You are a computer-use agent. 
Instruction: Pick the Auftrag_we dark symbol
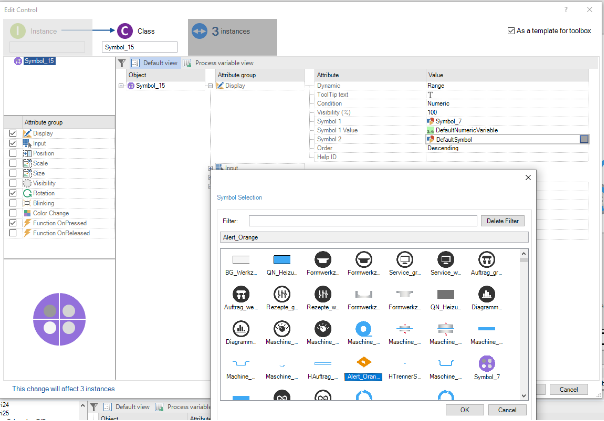pyautogui.click(x=241, y=299)
